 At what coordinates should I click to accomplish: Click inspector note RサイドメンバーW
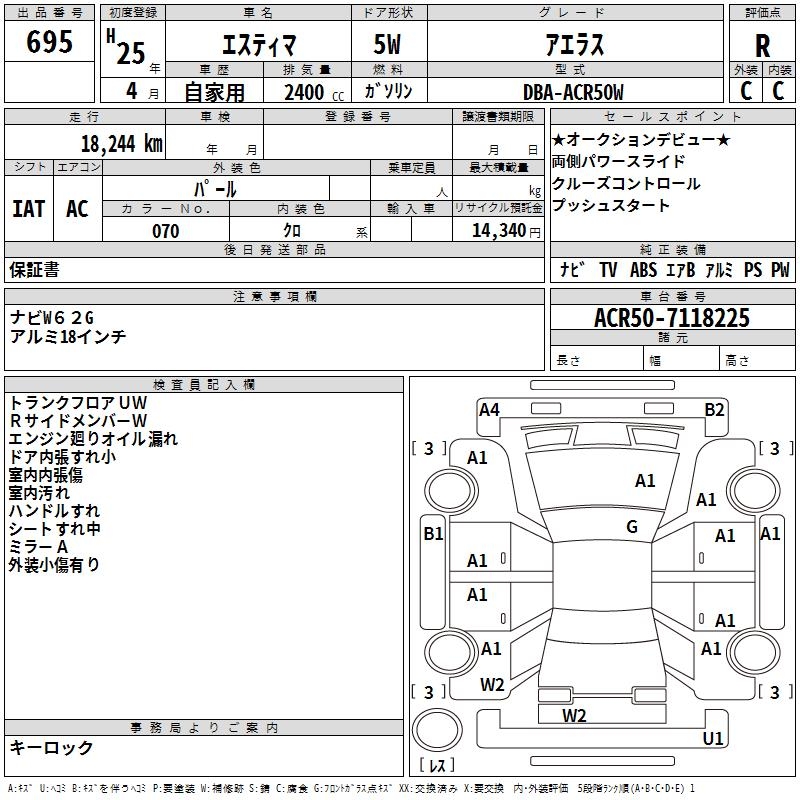pos(78,420)
